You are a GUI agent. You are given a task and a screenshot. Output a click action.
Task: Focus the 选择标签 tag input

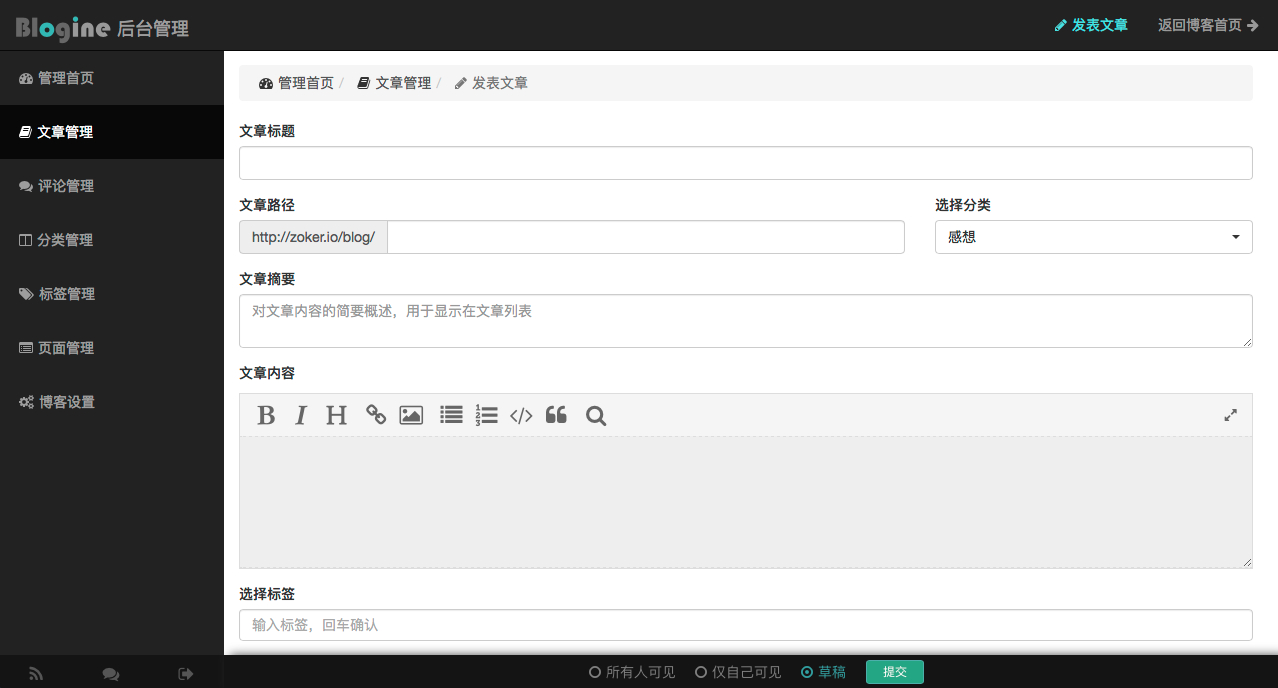(745, 625)
